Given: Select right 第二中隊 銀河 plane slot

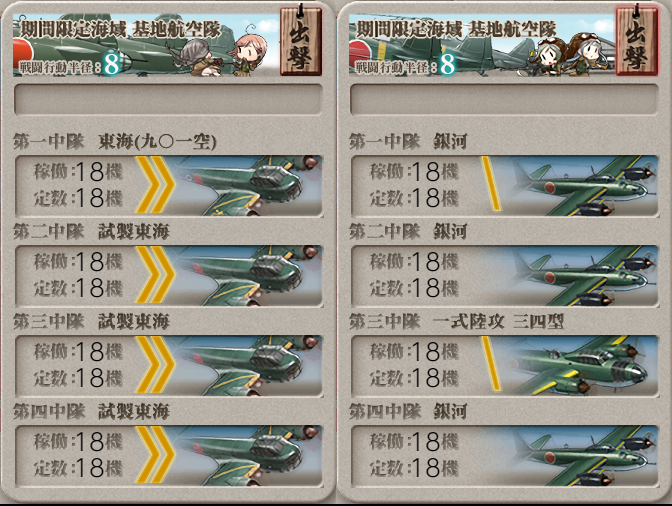Looking at the screenshot, I should pyautogui.click(x=505, y=276).
